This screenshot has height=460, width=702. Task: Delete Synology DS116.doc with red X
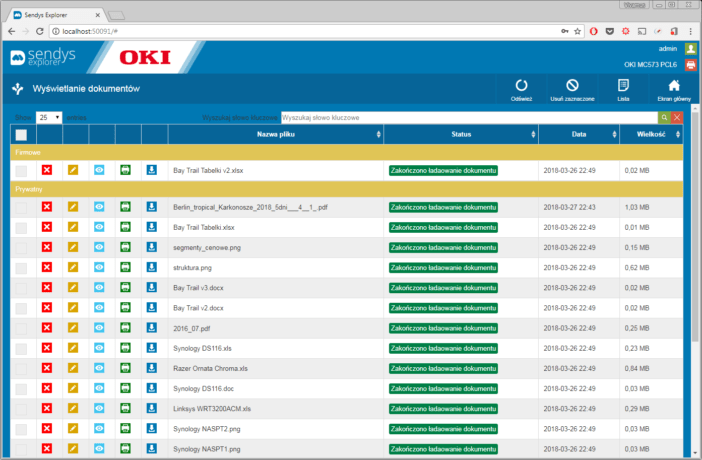point(47,388)
